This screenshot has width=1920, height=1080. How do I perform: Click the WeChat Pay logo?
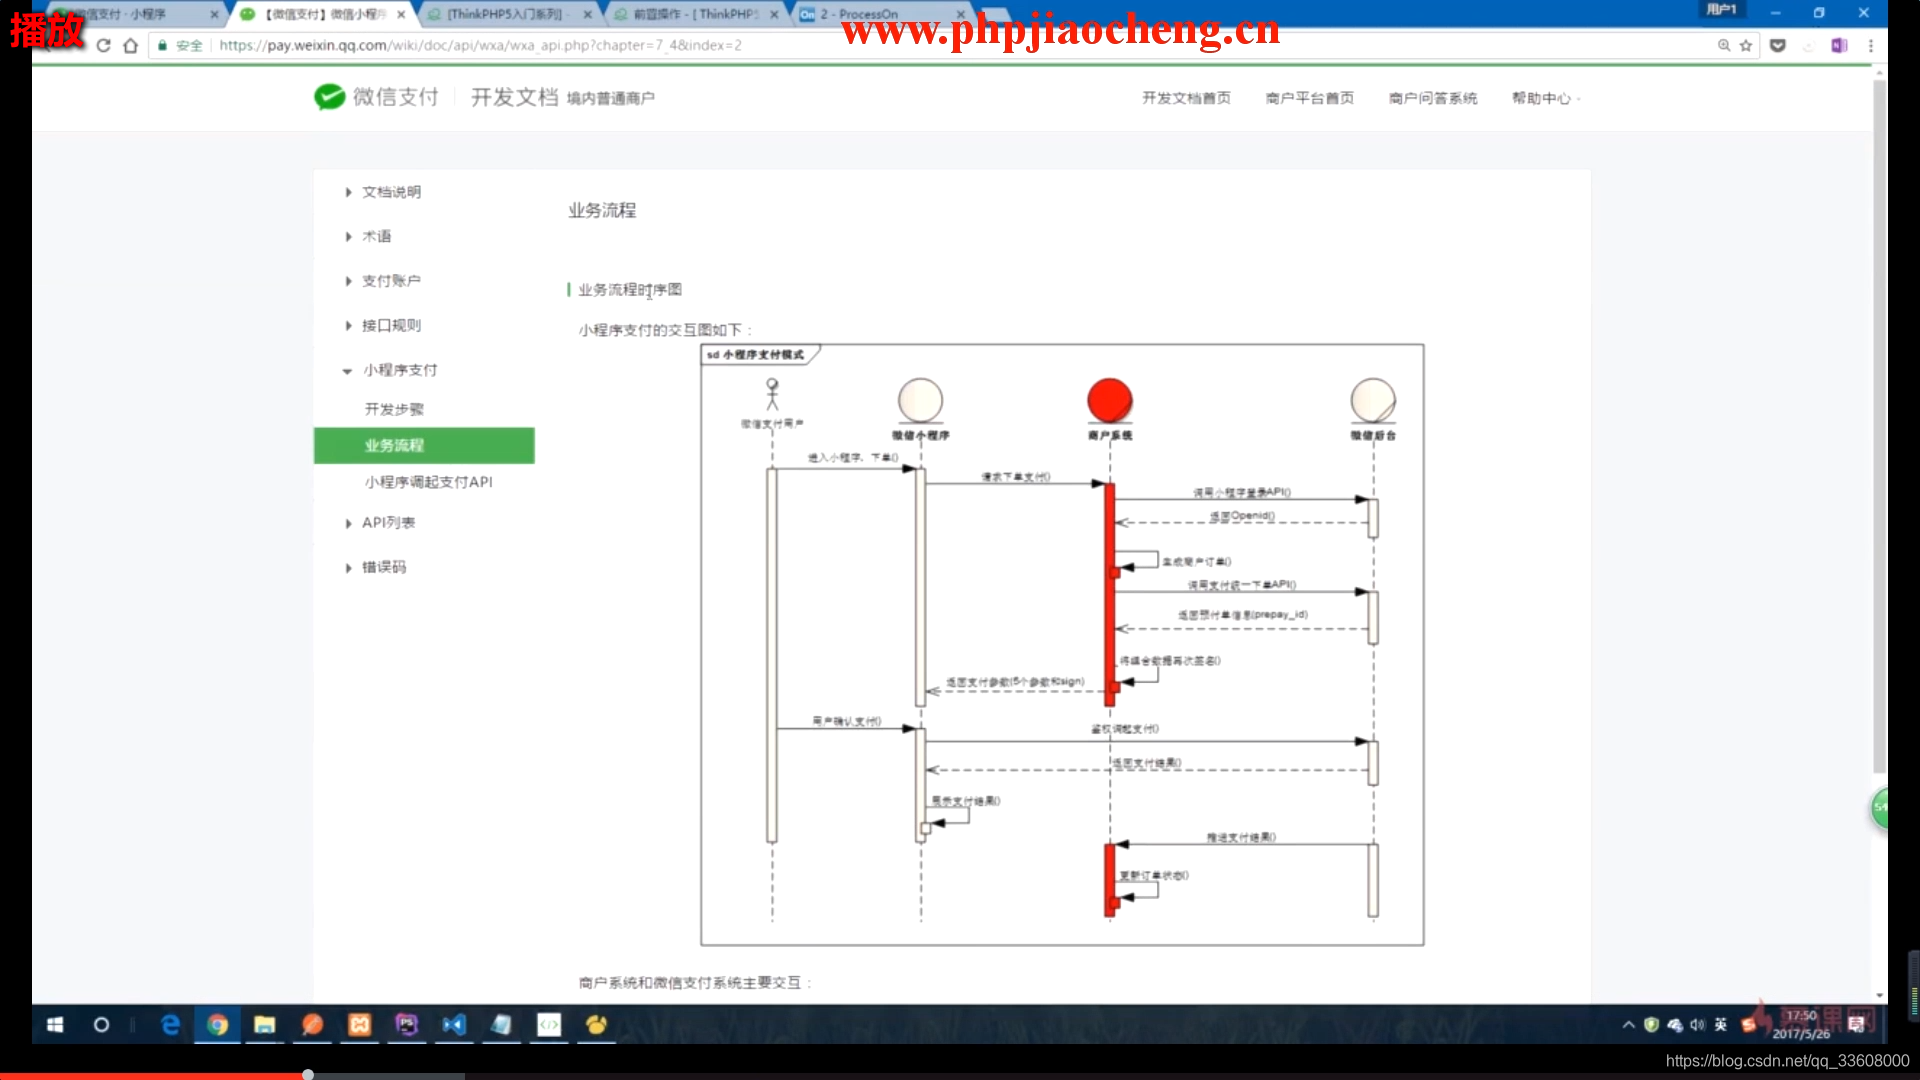[376, 96]
